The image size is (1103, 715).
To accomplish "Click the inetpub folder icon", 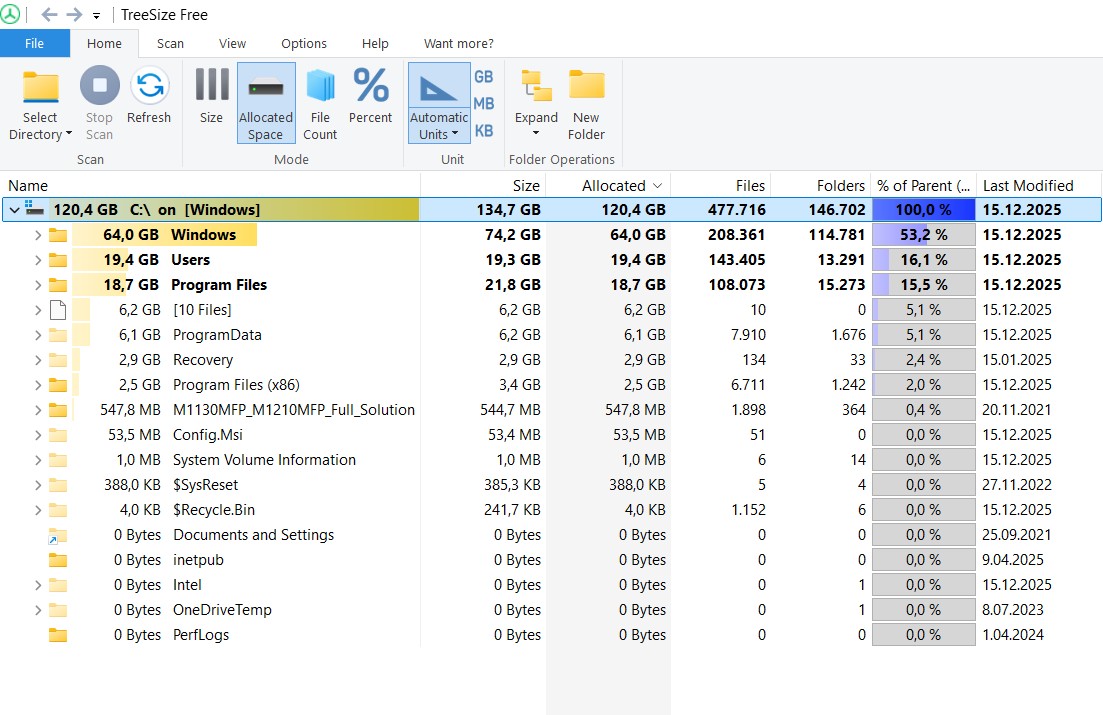I will (x=58, y=560).
